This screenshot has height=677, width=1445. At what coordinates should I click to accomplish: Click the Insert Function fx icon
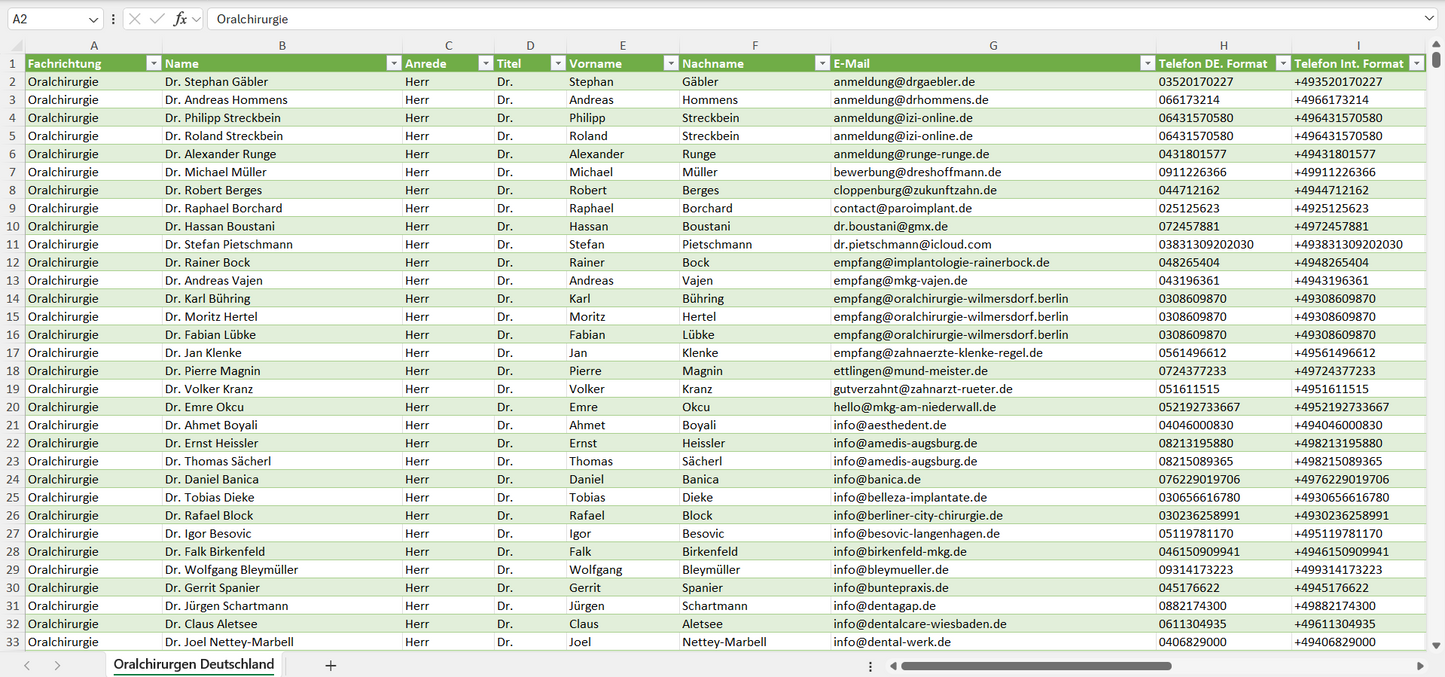[x=180, y=19]
